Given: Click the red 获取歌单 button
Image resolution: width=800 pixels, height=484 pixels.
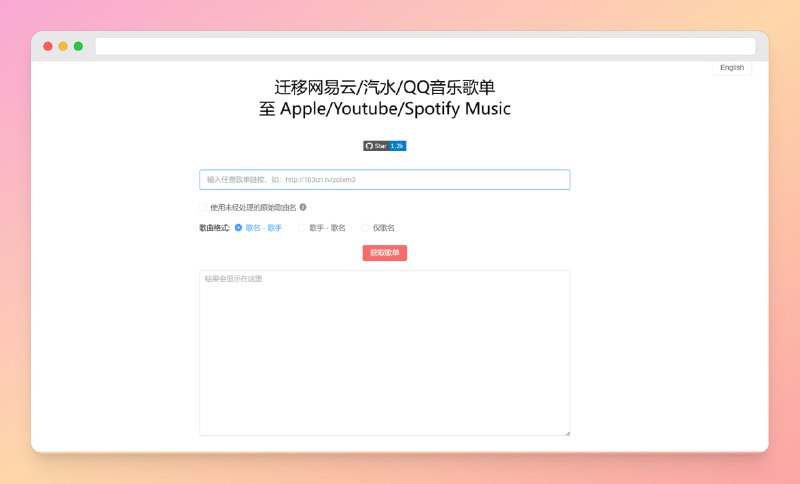Looking at the screenshot, I should click(x=385, y=253).
